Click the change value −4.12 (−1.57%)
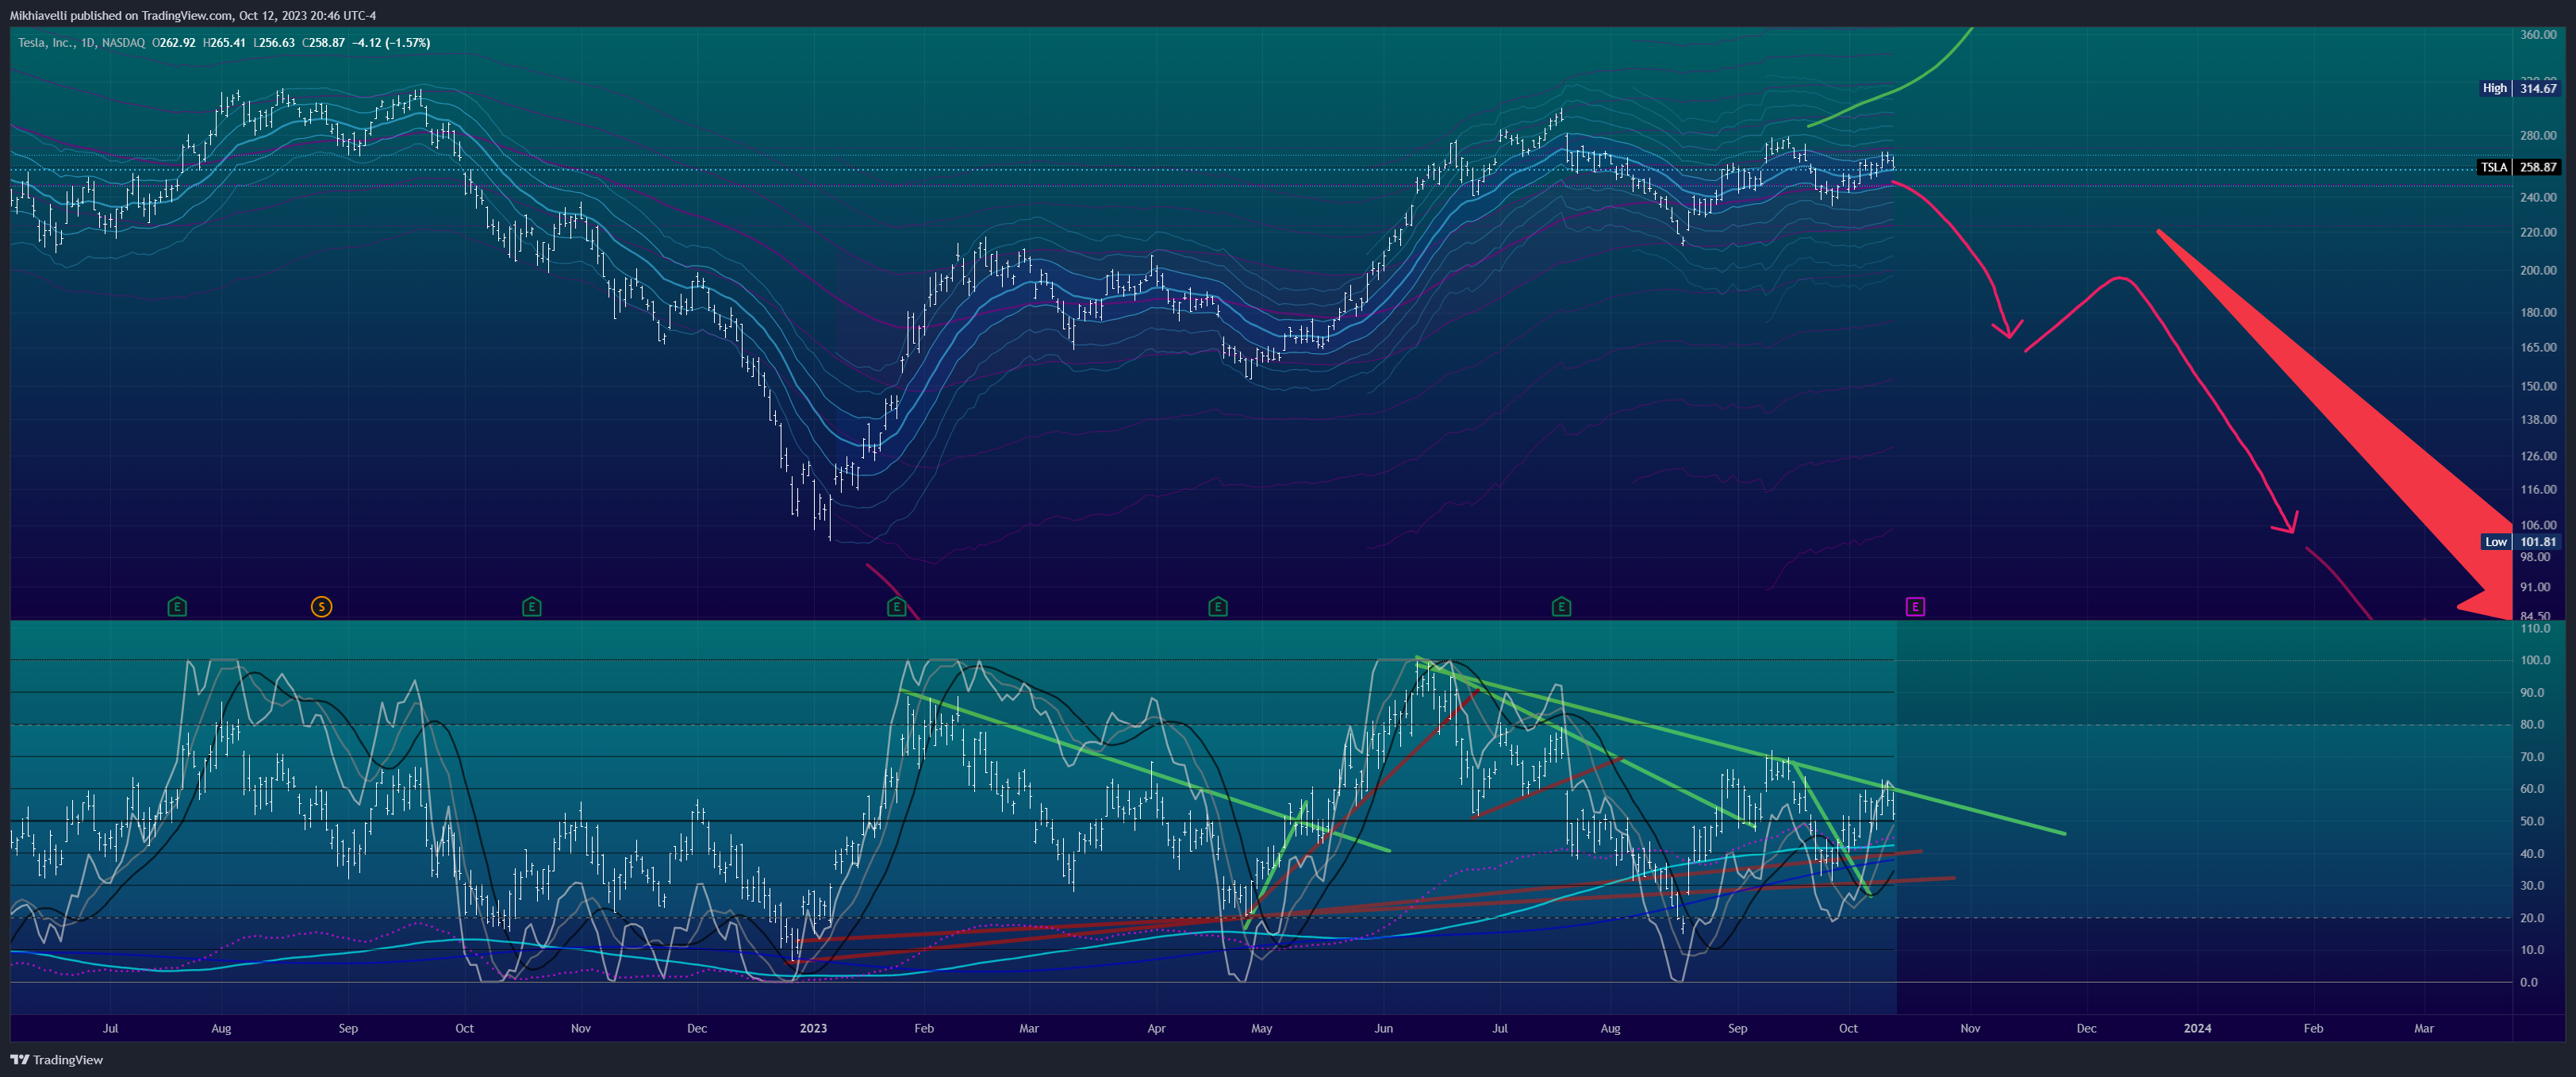Screen dimensions: 2576x1077 pos(393,43)
